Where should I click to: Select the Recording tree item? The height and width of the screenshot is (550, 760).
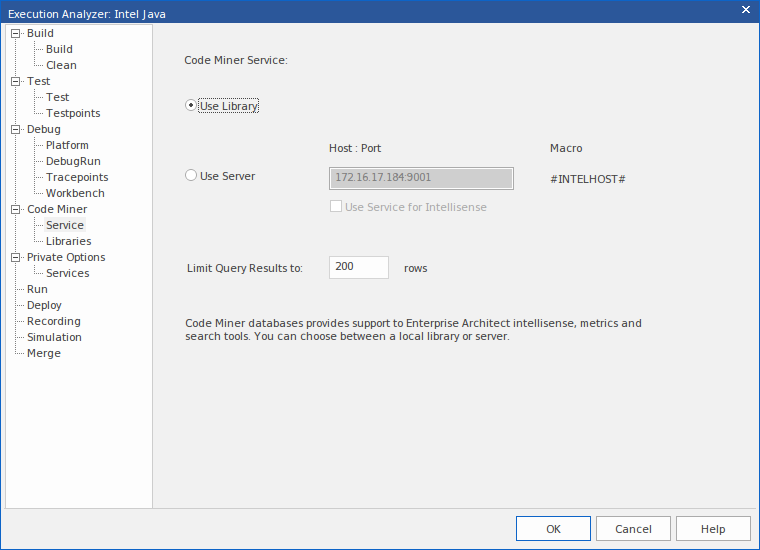54,321
